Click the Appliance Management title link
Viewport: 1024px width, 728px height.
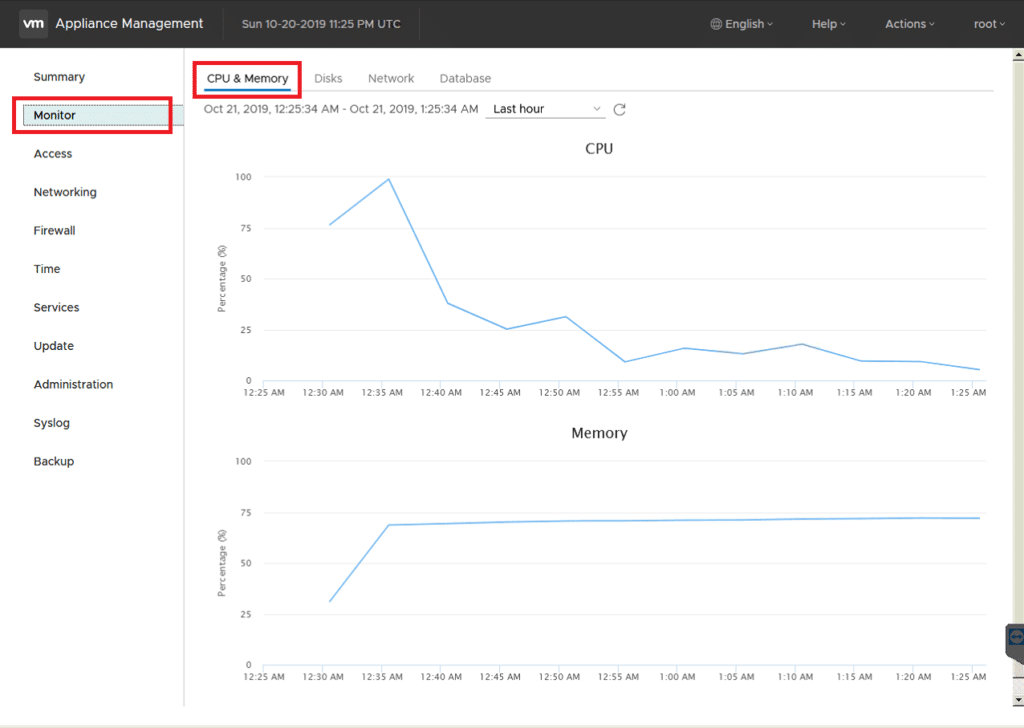point(129,24)
